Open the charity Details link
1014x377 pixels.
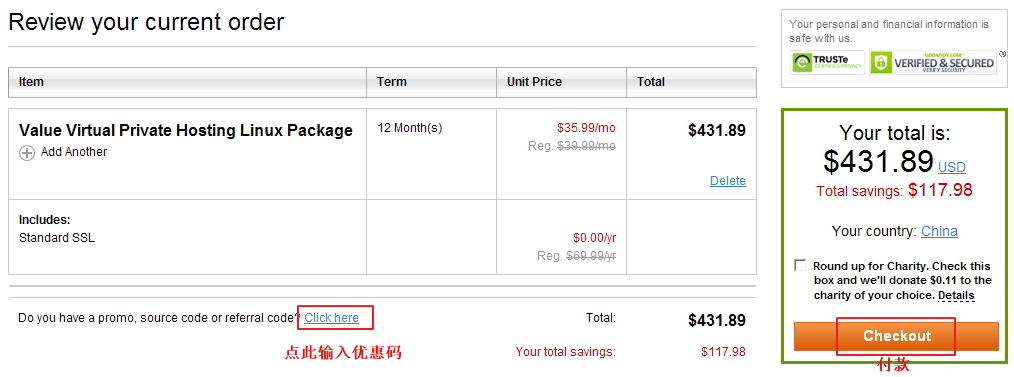coord(956,296)
